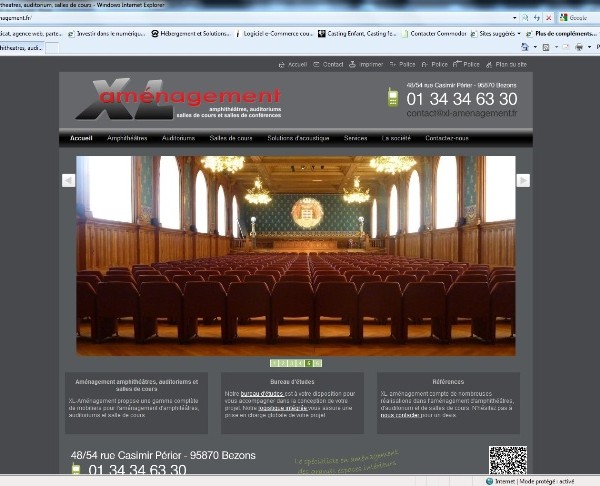The image size is (600, 486).
Task: Open the Sites suggérés dropdown arrow
Action: pyautogui.click(x=519, y=34)
